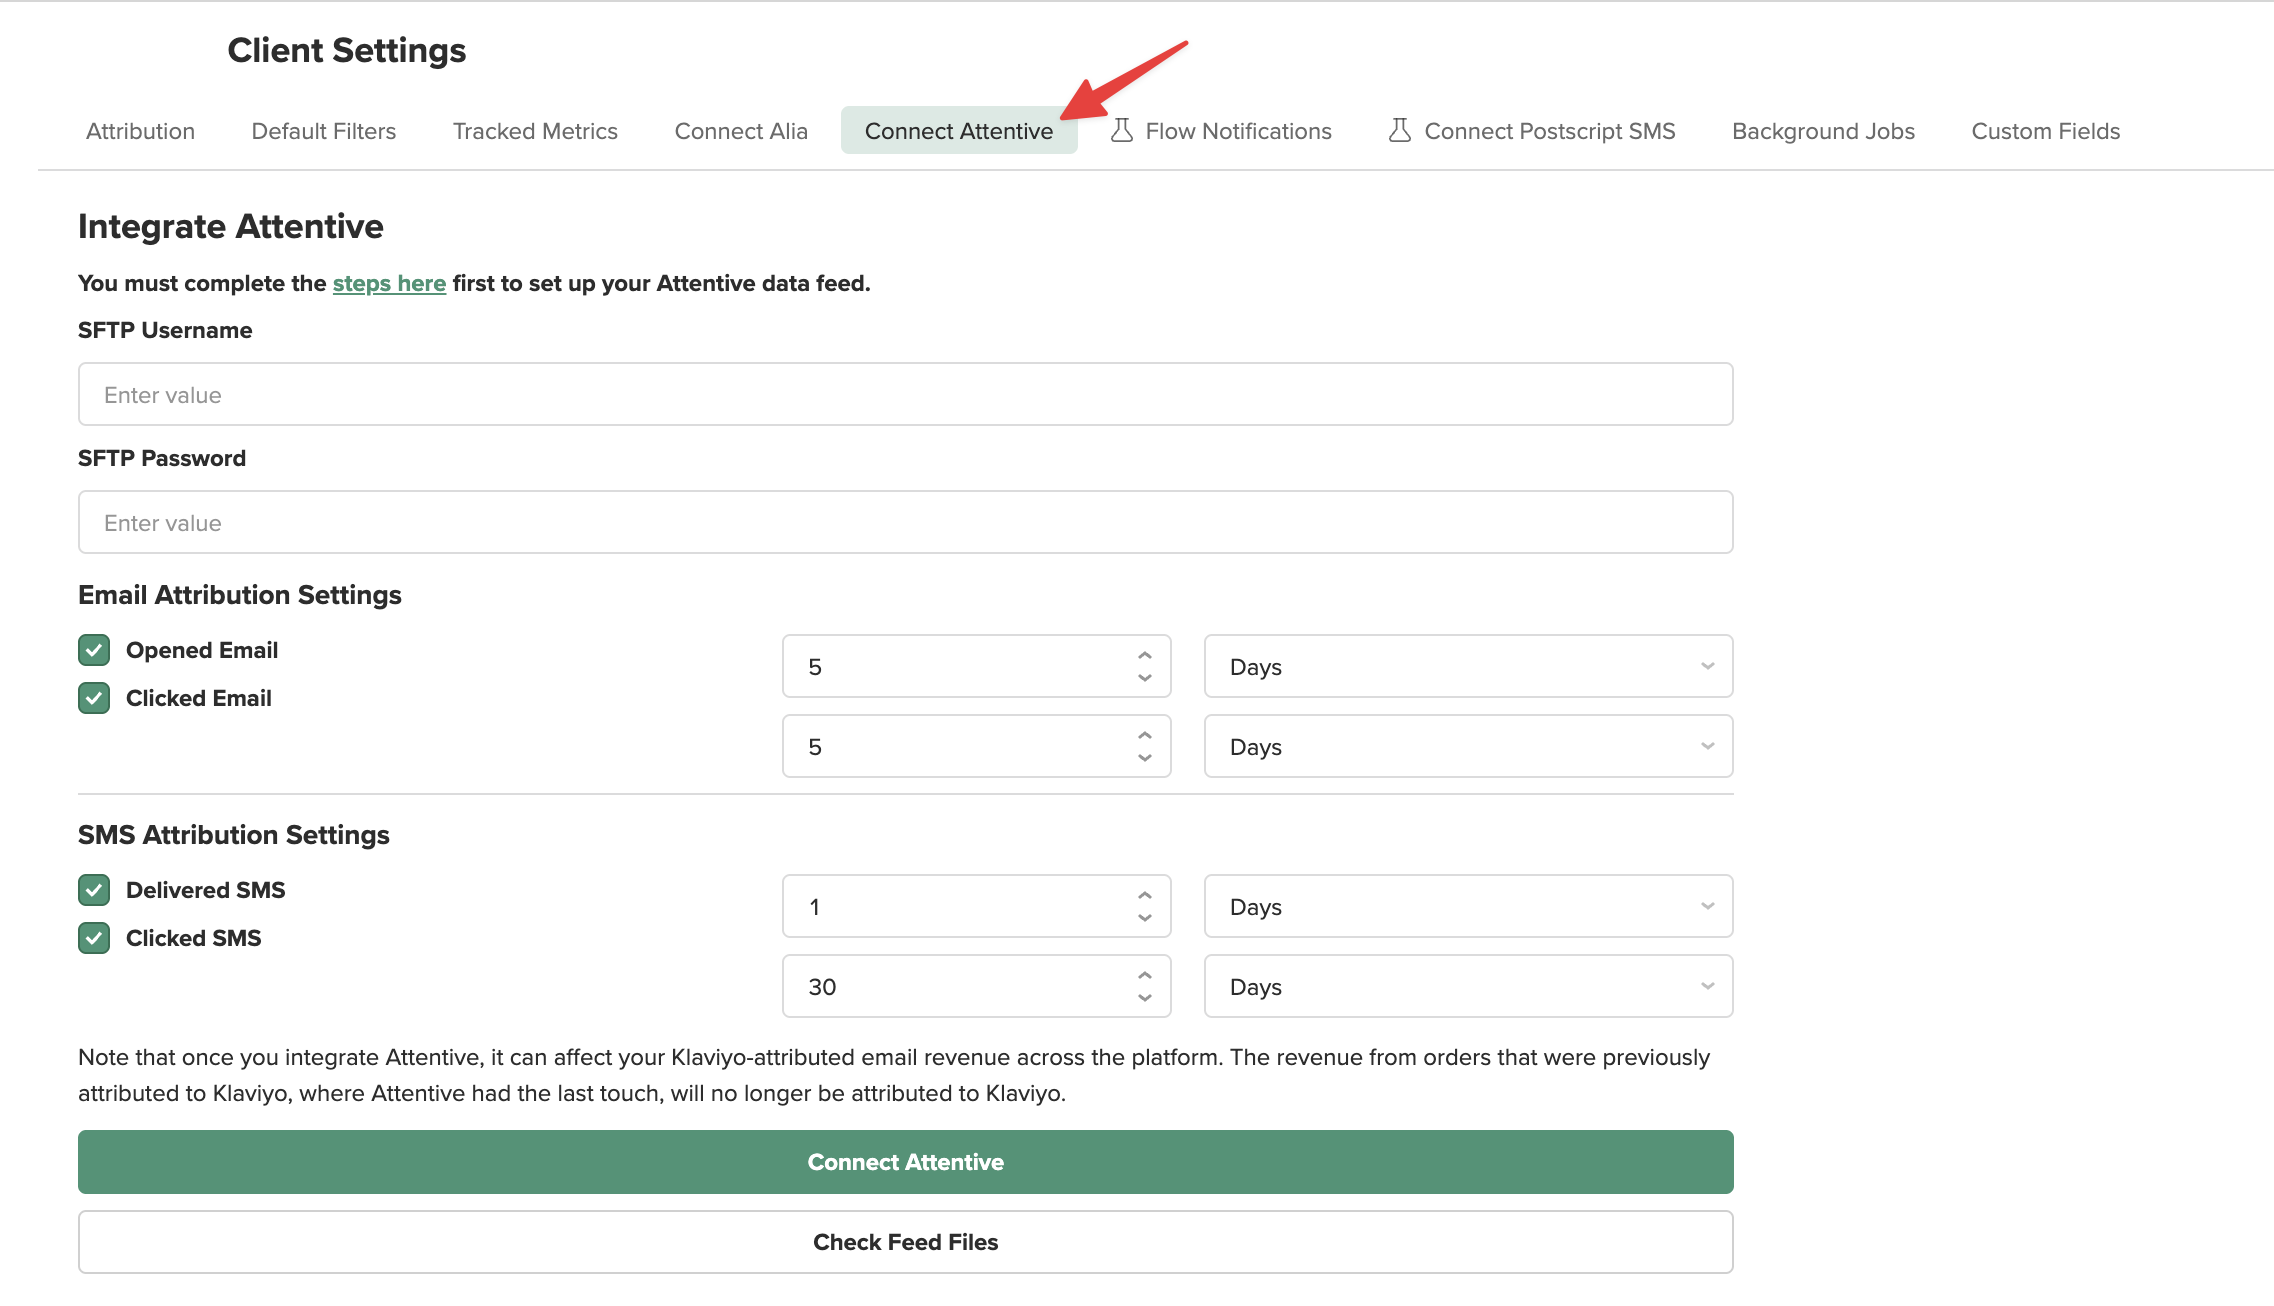Click the flask icon beside Flow Notifications
This screenshot has height=1306, width=2274.
pyautogui.click(x=1122, y=131)
